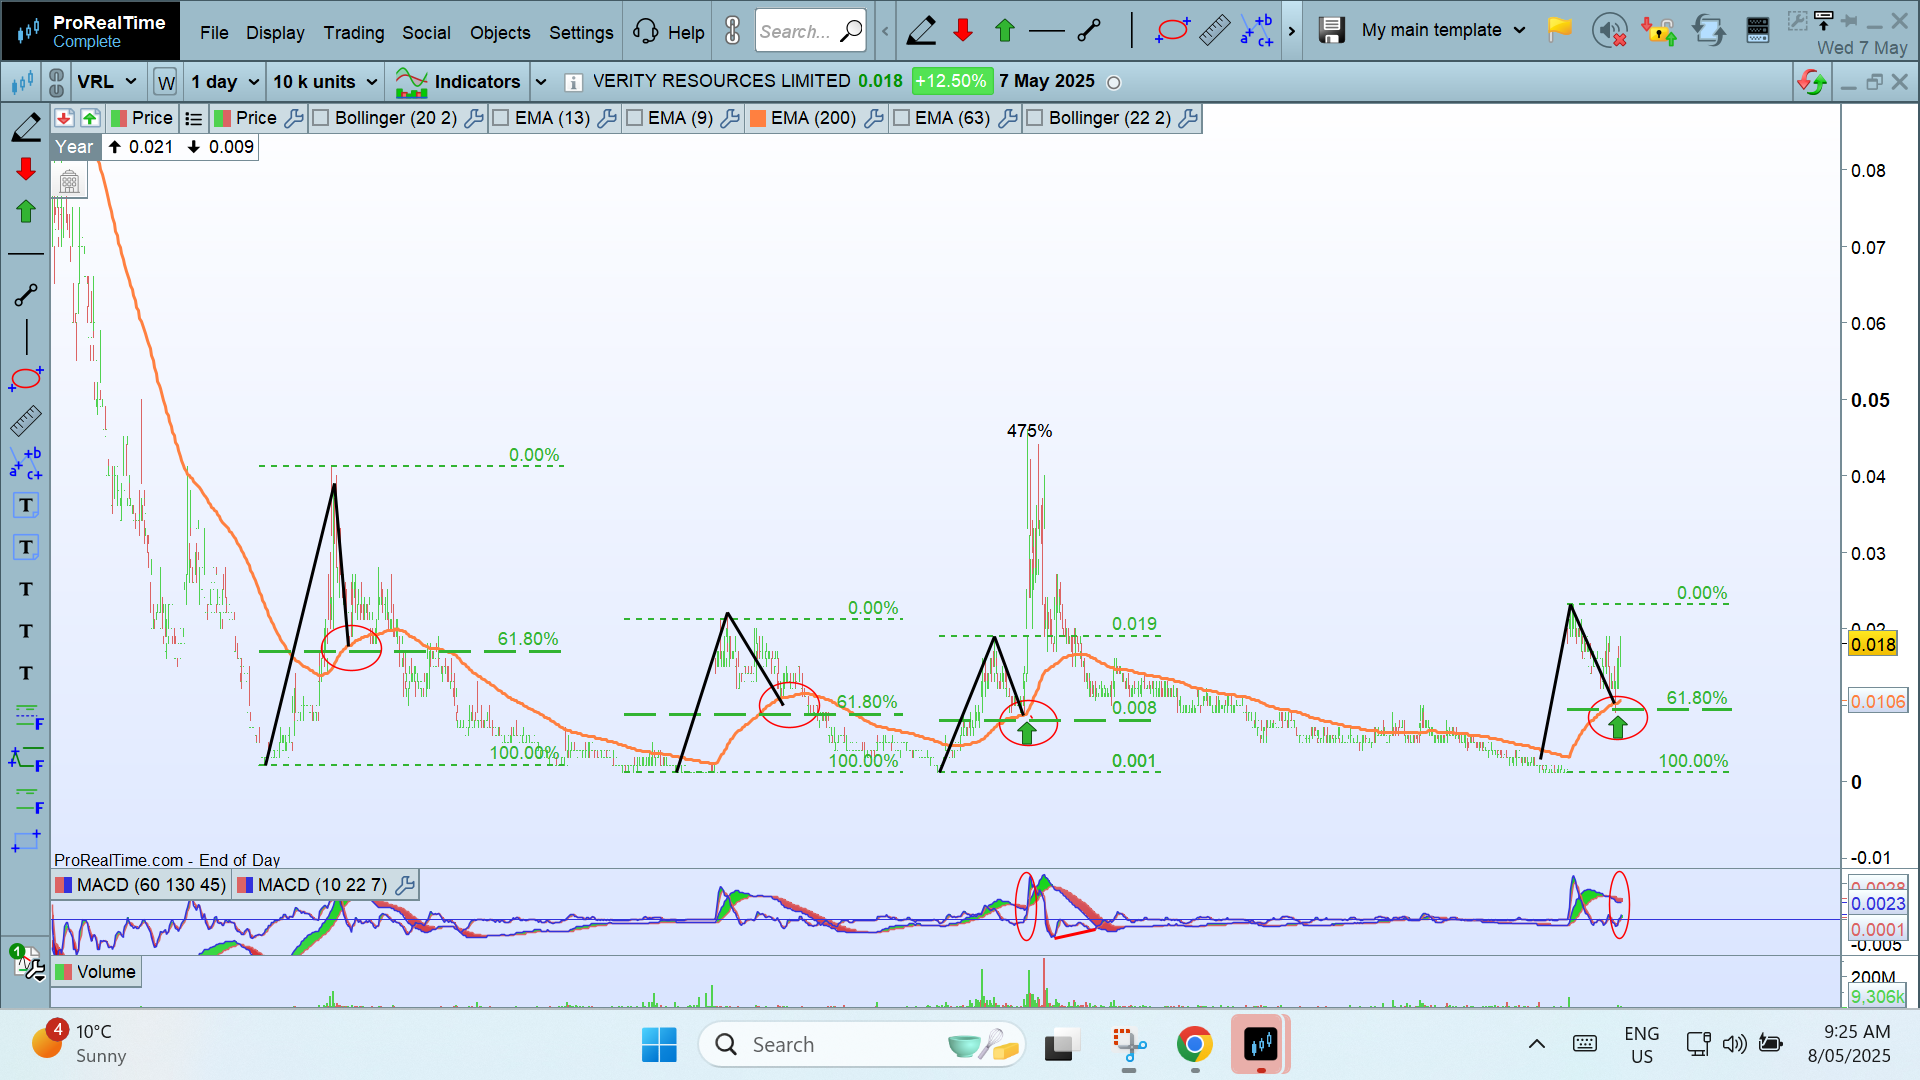Image resolution: width=1920 pixels, height=1080 pixels.
Task: Select the rectangle tool in left sidebar
Action: click(x=26, y=842)
